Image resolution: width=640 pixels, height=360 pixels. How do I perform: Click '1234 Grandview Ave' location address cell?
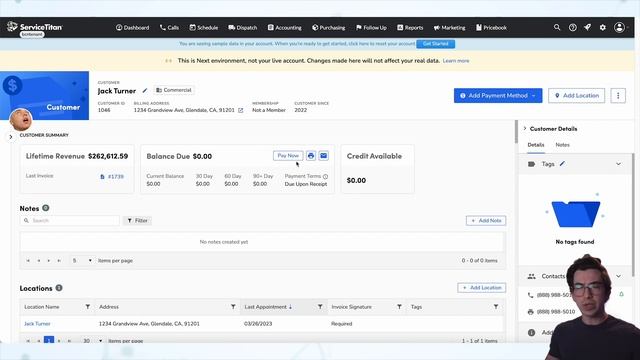point(149,324)
